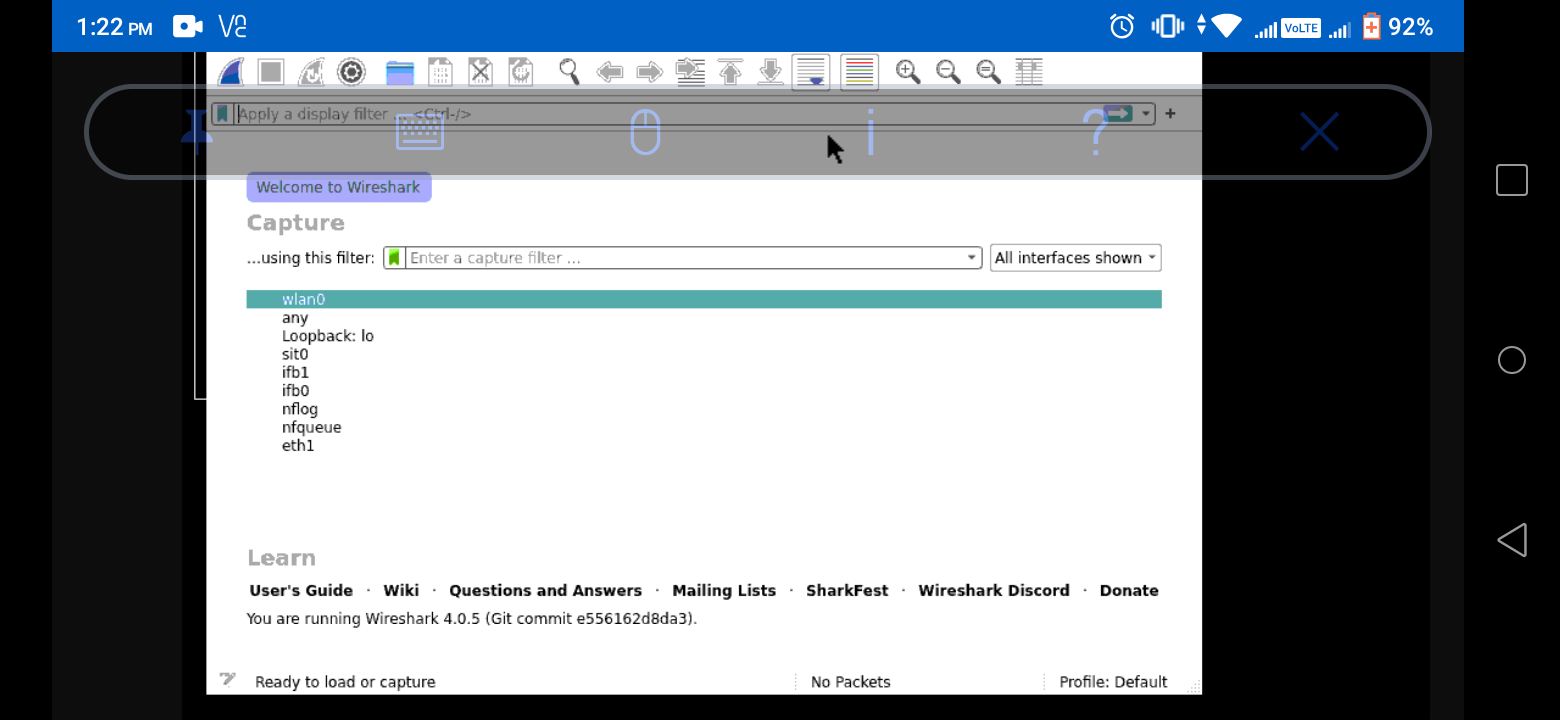Open Wiki link

tap(401, 591)
